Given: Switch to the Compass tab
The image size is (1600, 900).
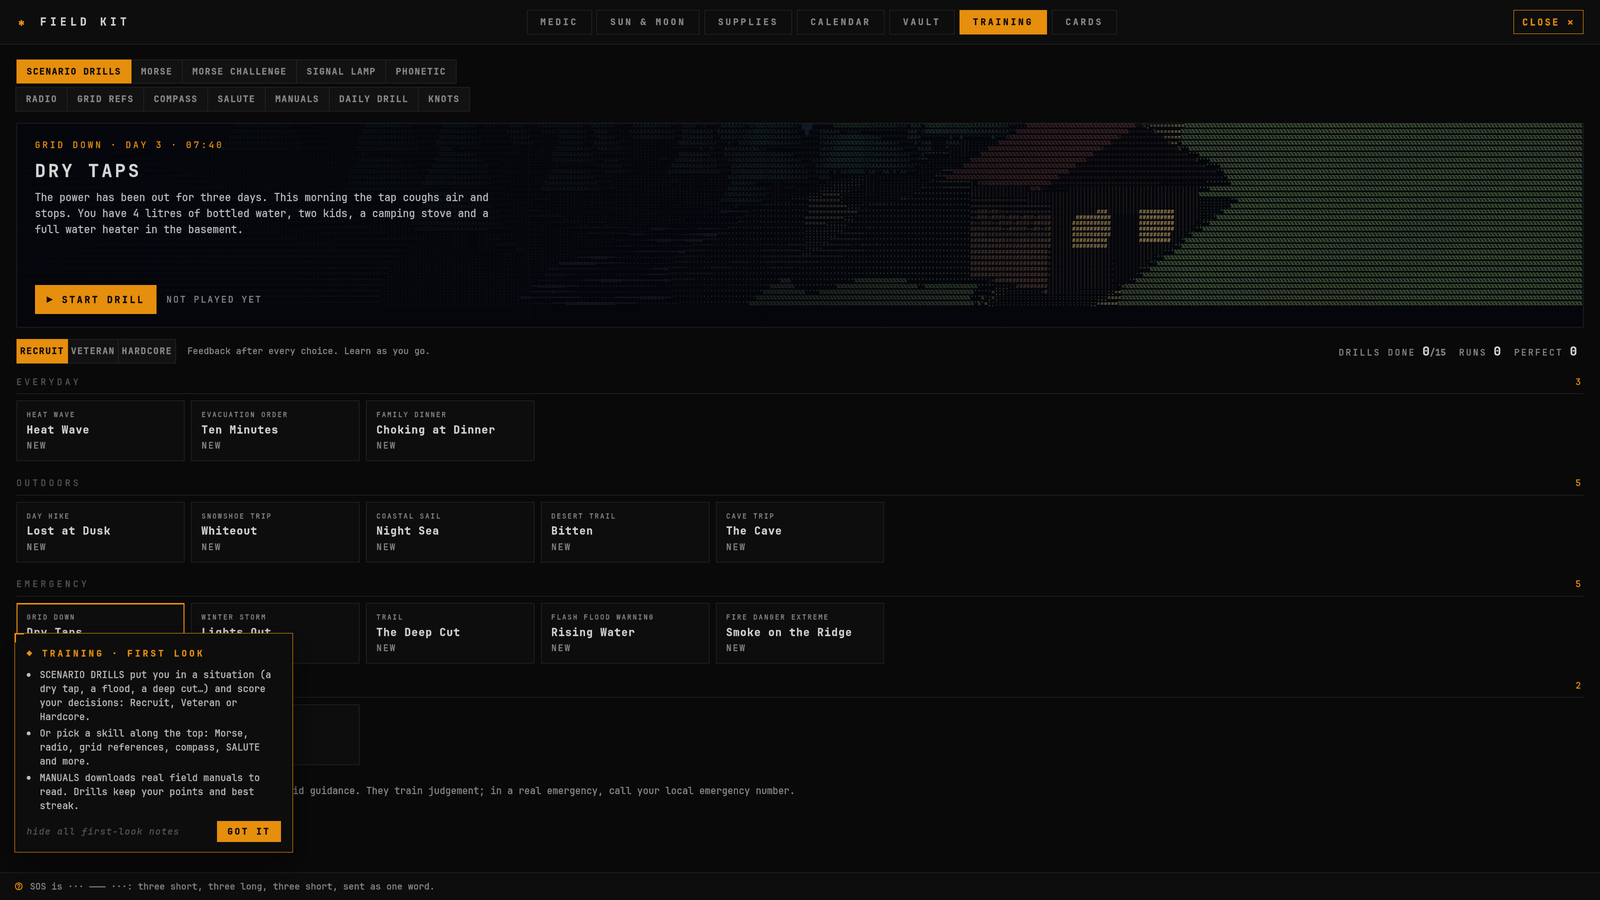Looking at the screenshot, I should [176, 99].
